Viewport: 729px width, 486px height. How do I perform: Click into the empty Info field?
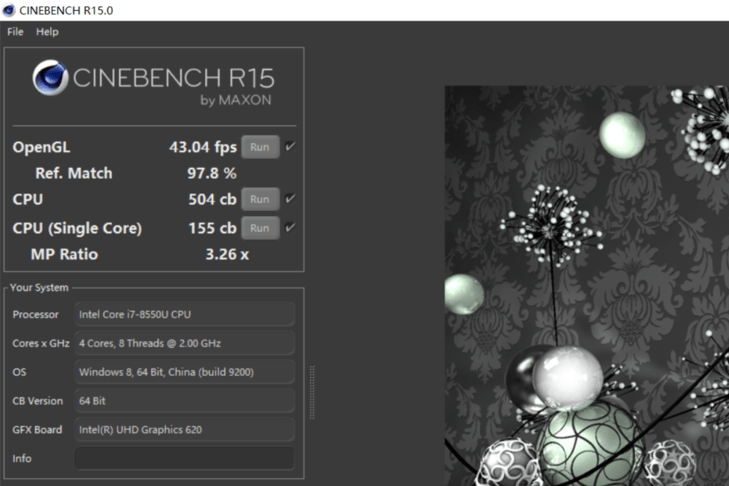185,458
